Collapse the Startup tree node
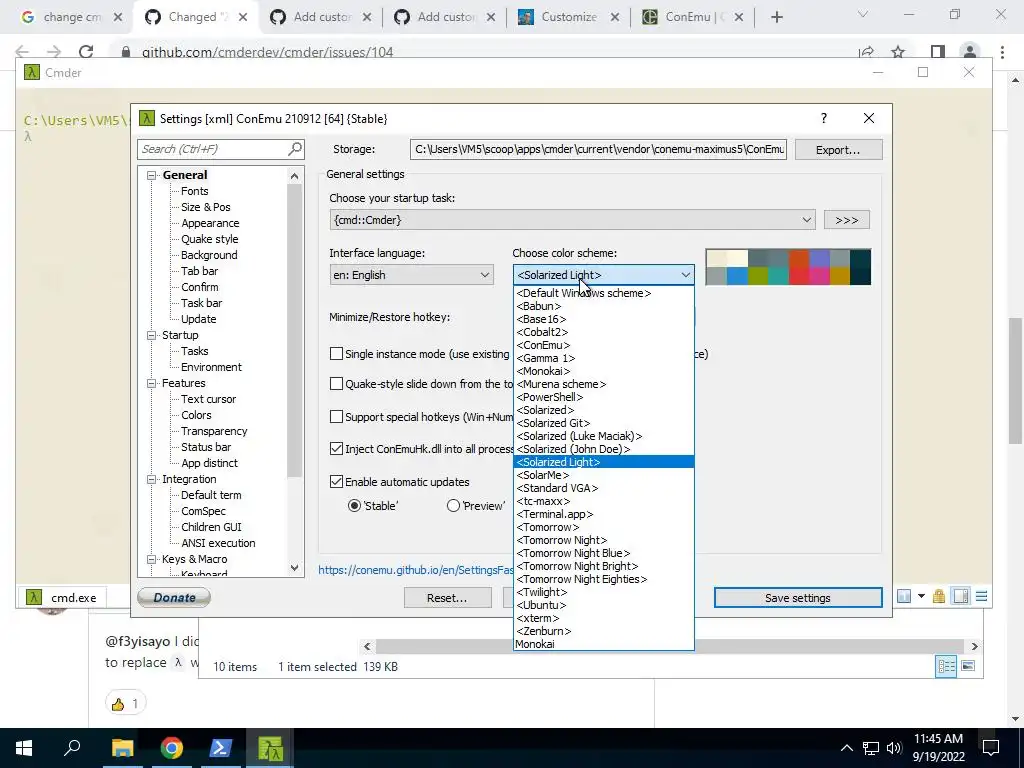1024x768 pixels. (152, 335)
